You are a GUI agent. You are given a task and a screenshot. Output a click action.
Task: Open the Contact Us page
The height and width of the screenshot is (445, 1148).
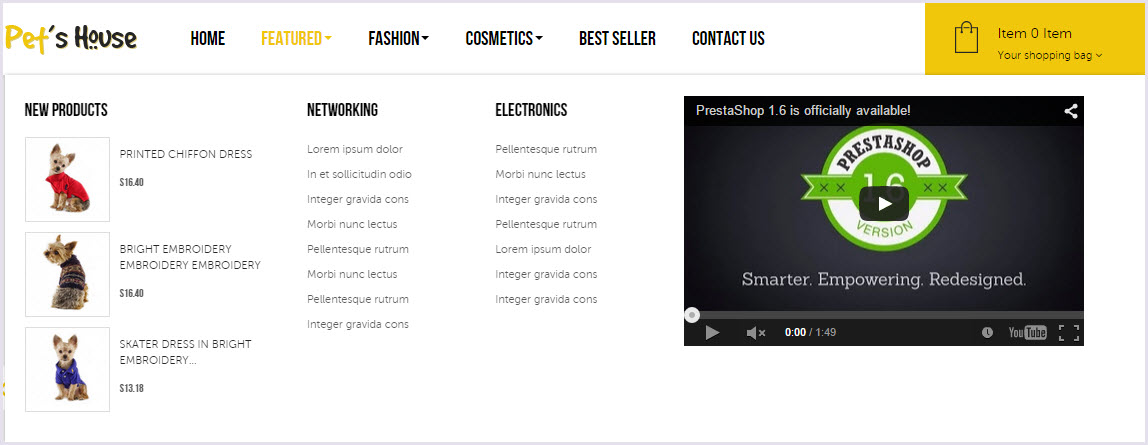click(728, 38)
